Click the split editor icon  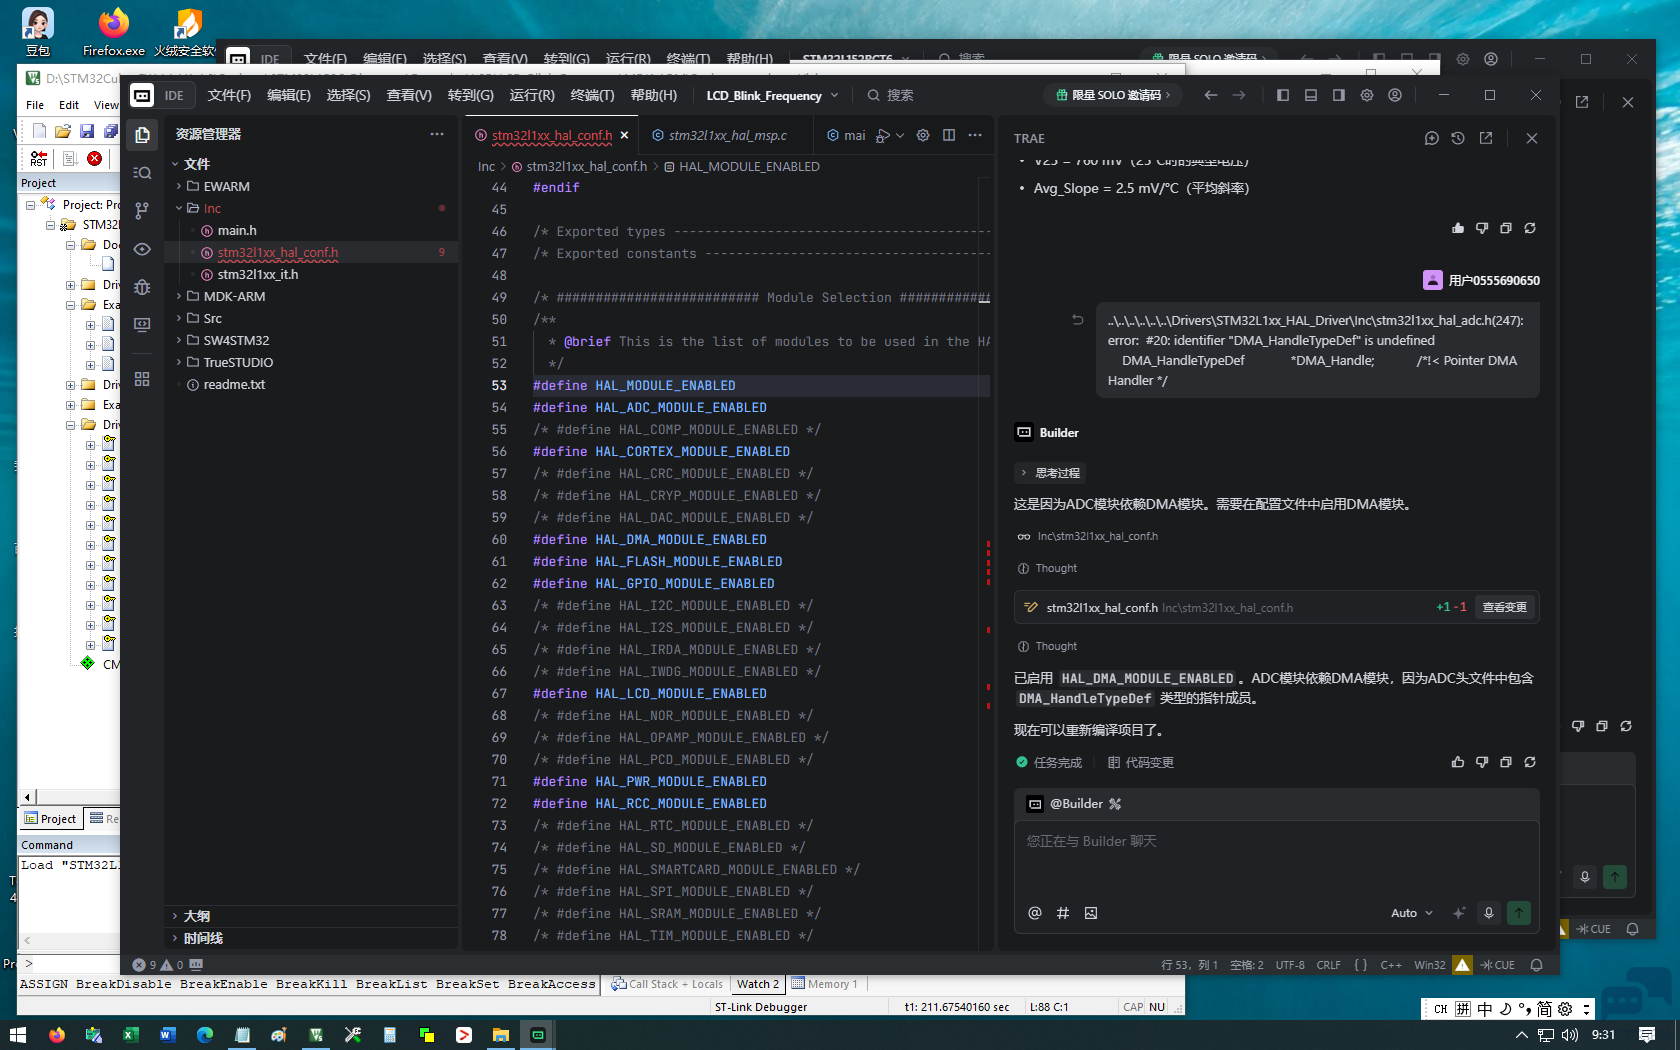coord(949,136)
